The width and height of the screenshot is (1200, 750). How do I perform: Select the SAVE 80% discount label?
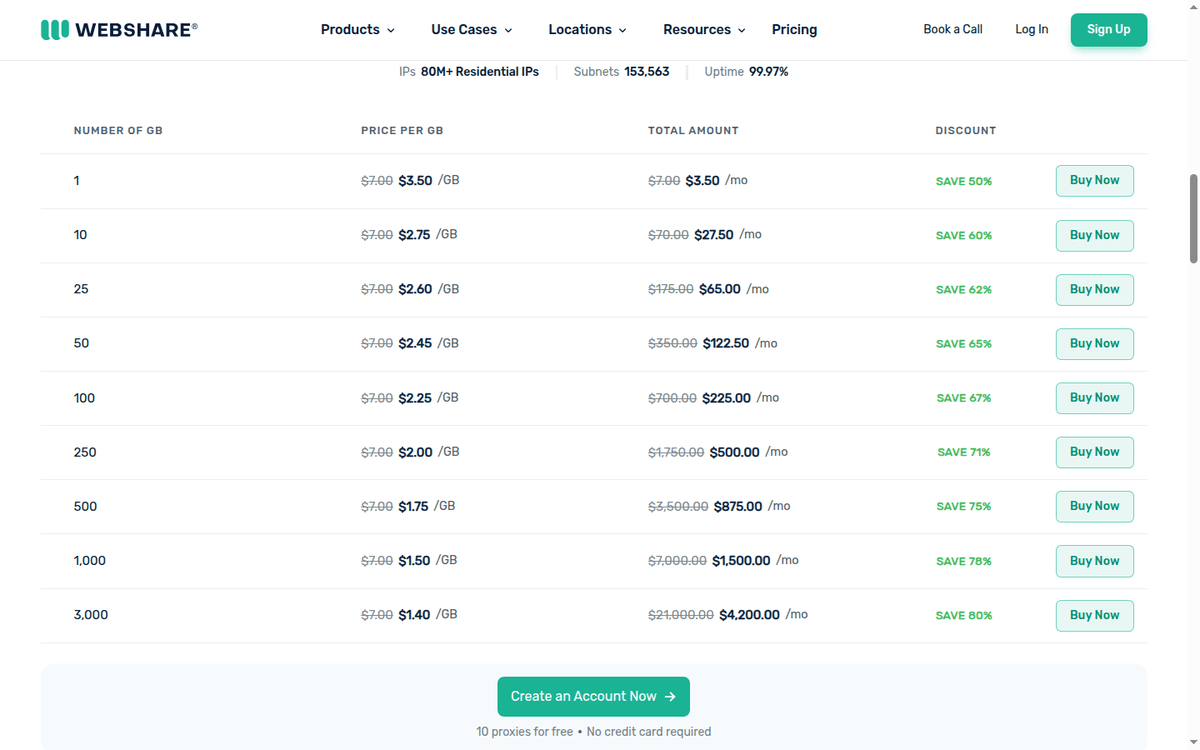(964, 615)
